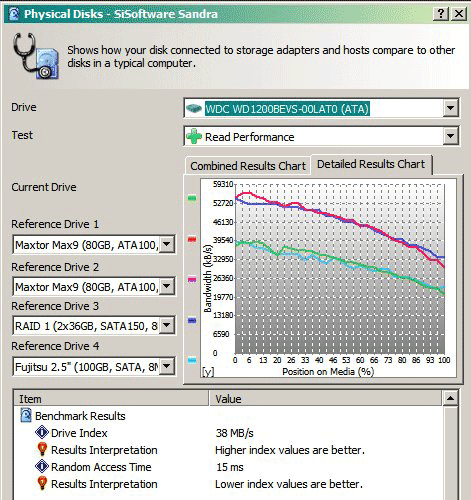Switch to the Combined Results Chart tab
Image resolution: width=471 pixels, height=500 pixels.
tap(248, 166)
